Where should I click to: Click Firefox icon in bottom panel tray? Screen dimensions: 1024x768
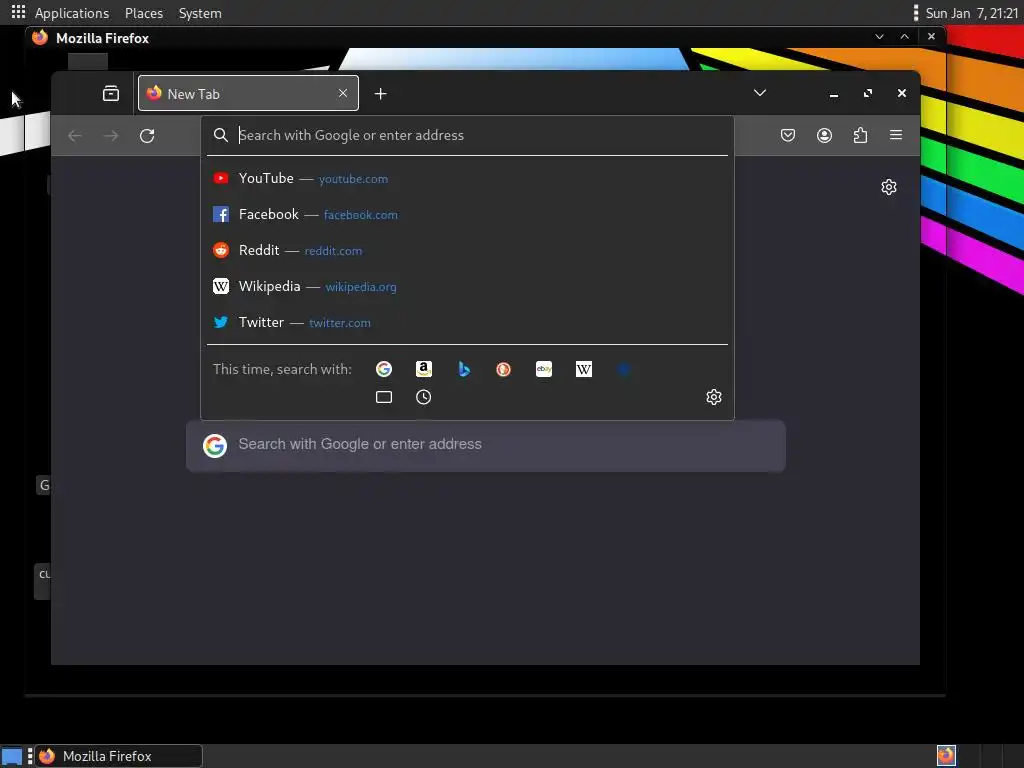click(x=946, y=756)
